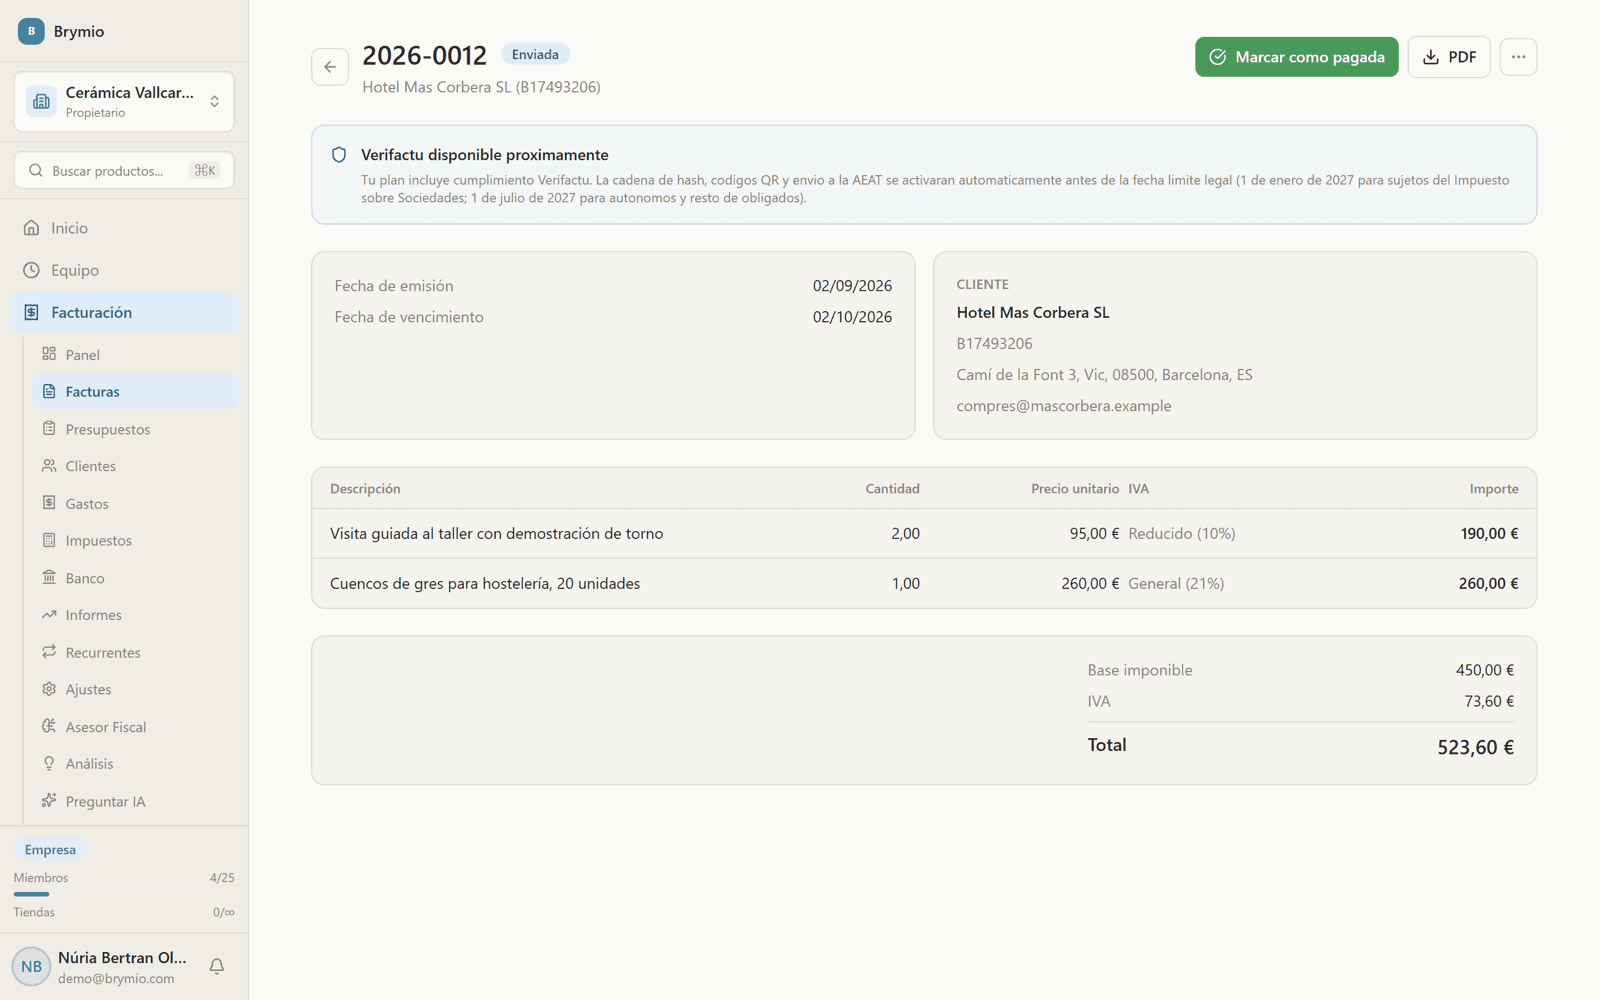Open the Cerámica Vallcar company switcher

[x=124, y=101]
